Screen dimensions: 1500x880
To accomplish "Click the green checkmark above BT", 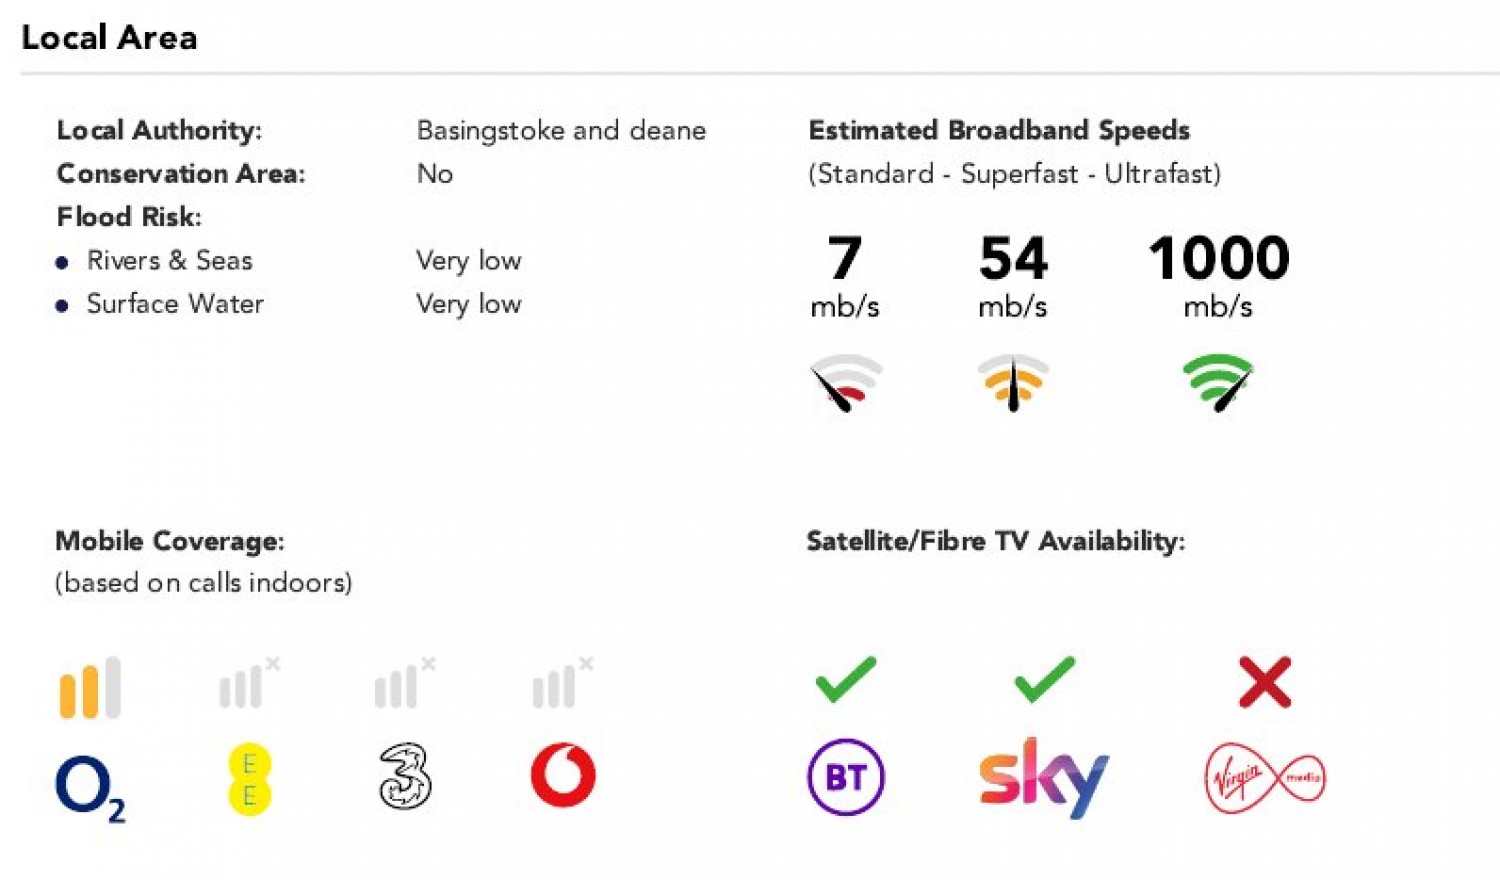I will click(x=845, y=680).
